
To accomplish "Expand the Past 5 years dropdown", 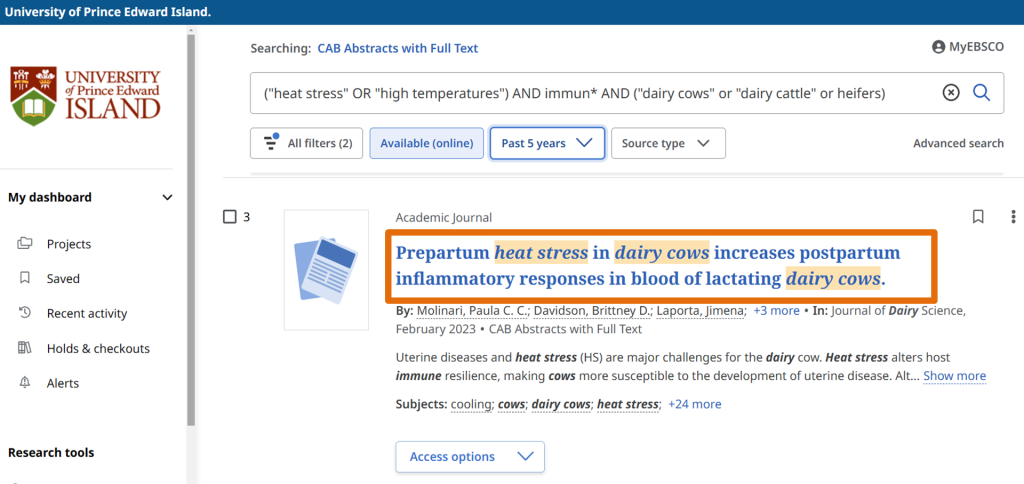I will pos(547,143).
